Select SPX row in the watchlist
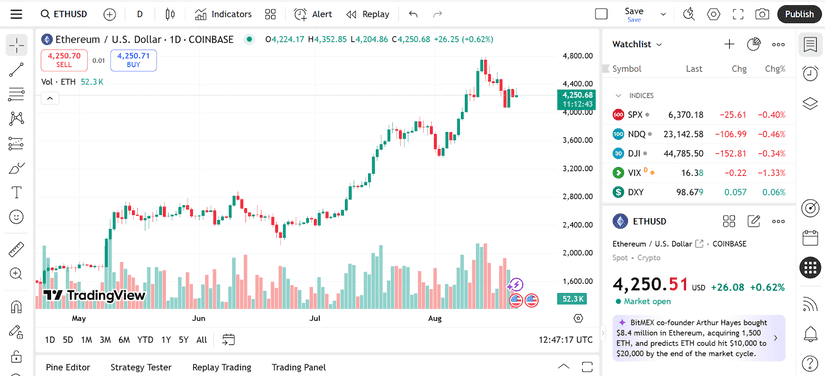This screenshot has height=376, width=825. pos(699,115)
